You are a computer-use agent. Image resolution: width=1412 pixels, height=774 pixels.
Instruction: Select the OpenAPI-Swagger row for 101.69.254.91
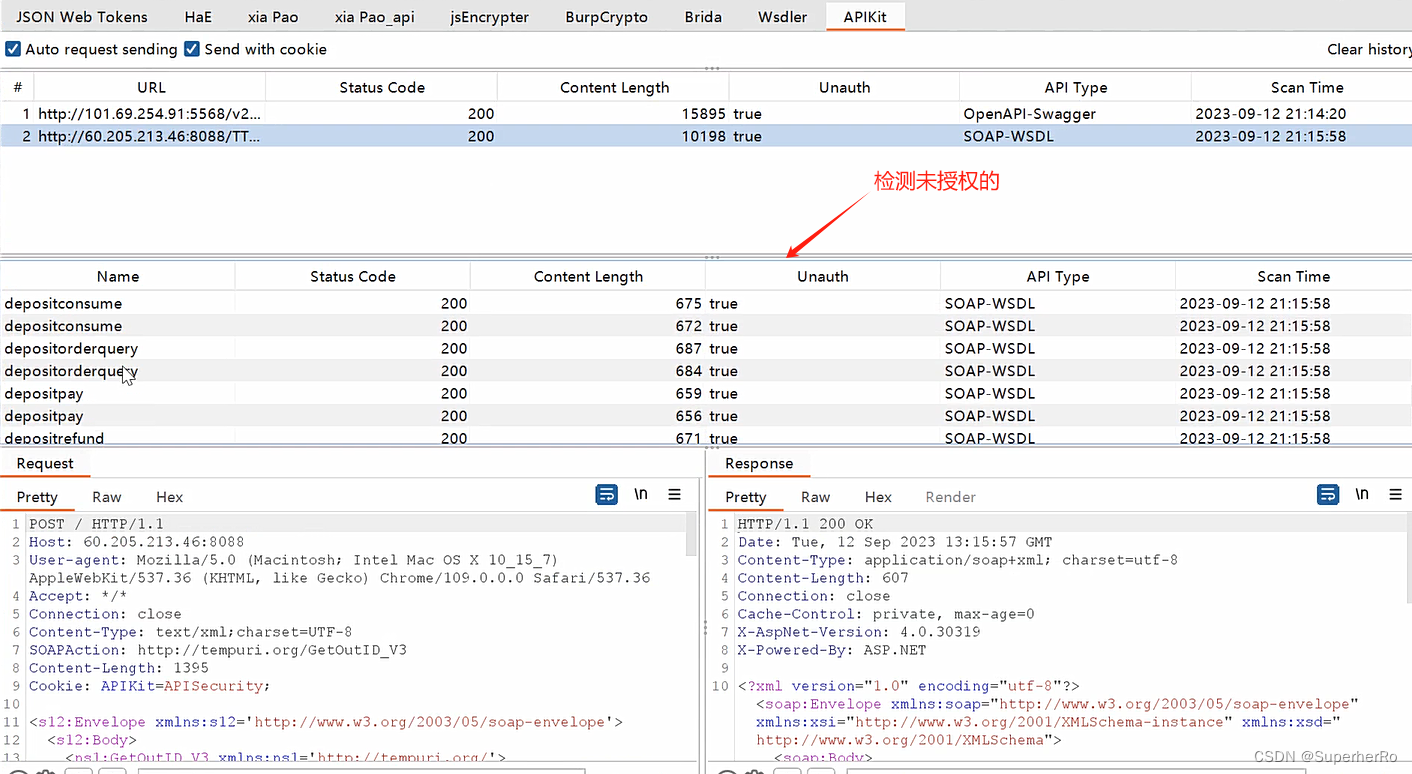click(x=706, y=114)
